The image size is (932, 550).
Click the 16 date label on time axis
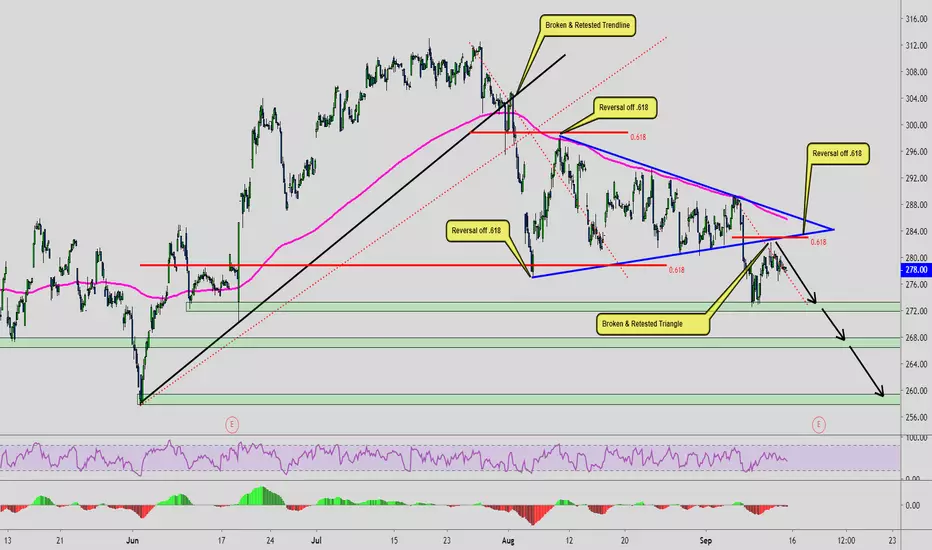pos(792,540)
